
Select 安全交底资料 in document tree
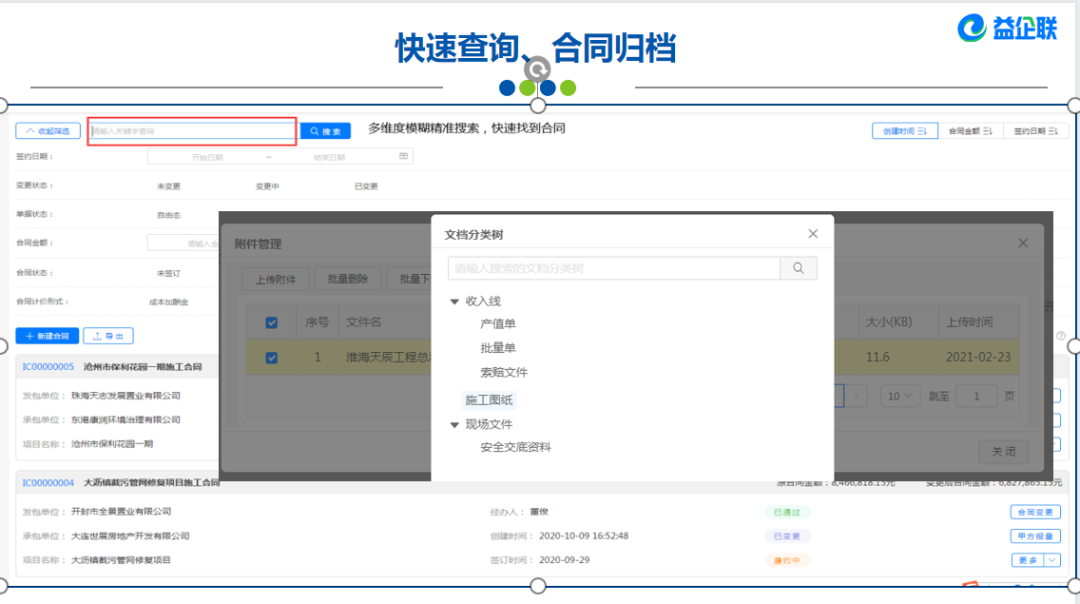click(x=516, y=447)
